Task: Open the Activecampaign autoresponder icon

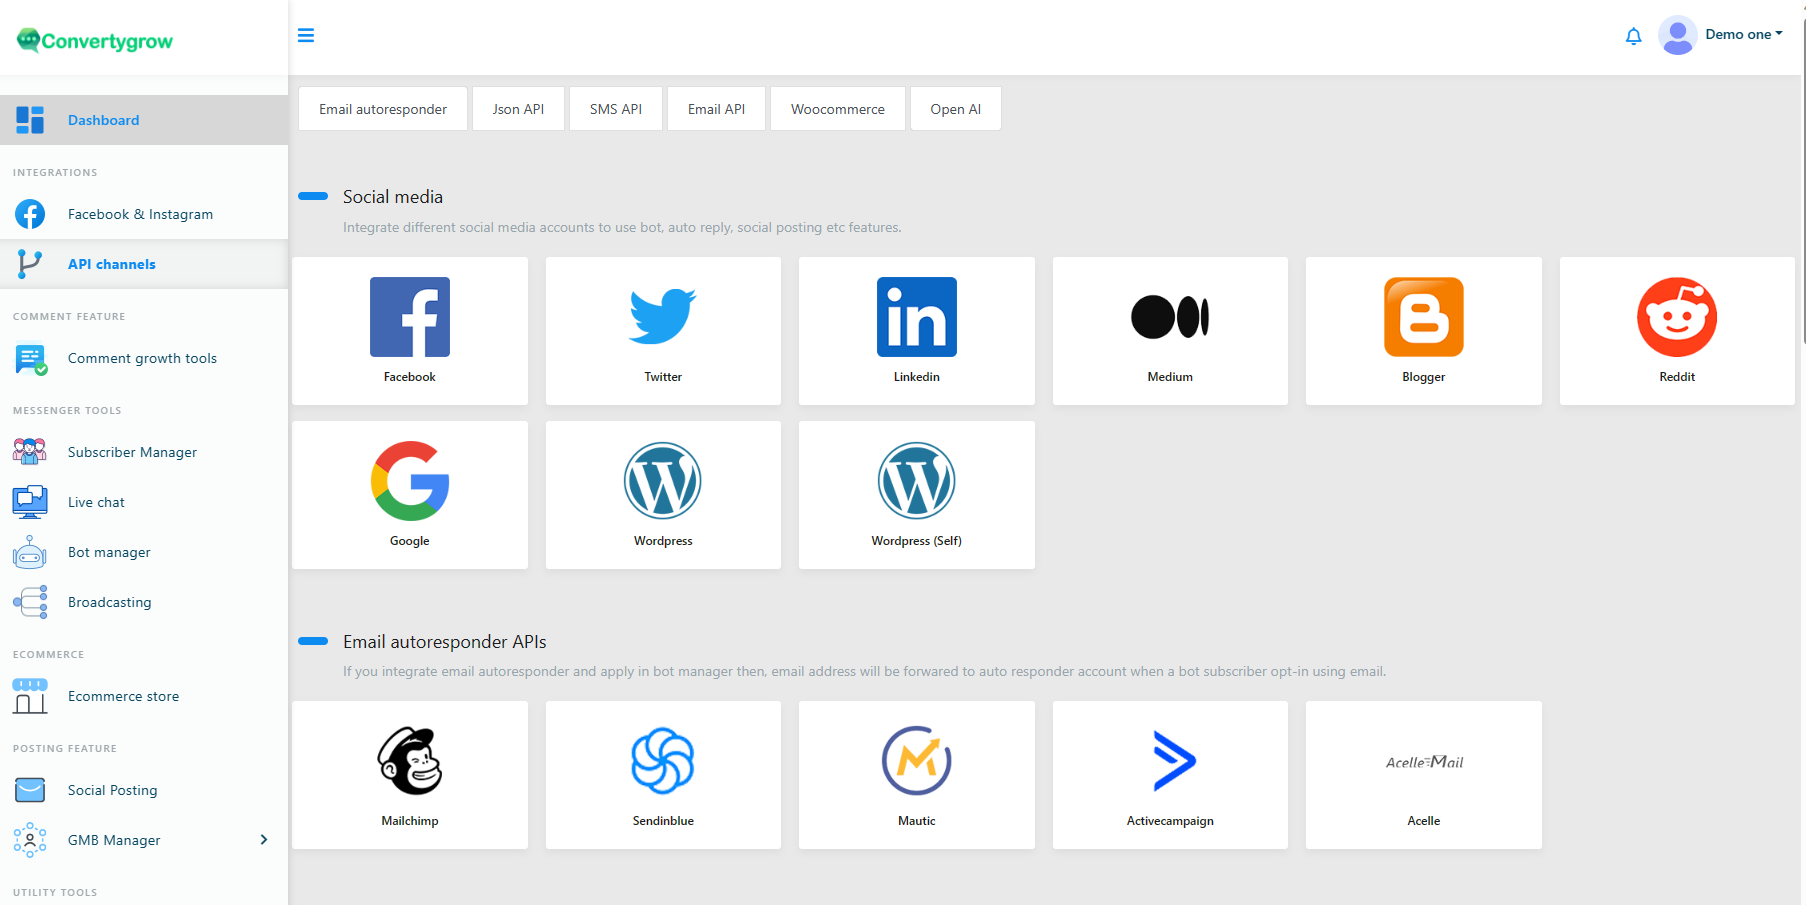Action: [1174, 761]
